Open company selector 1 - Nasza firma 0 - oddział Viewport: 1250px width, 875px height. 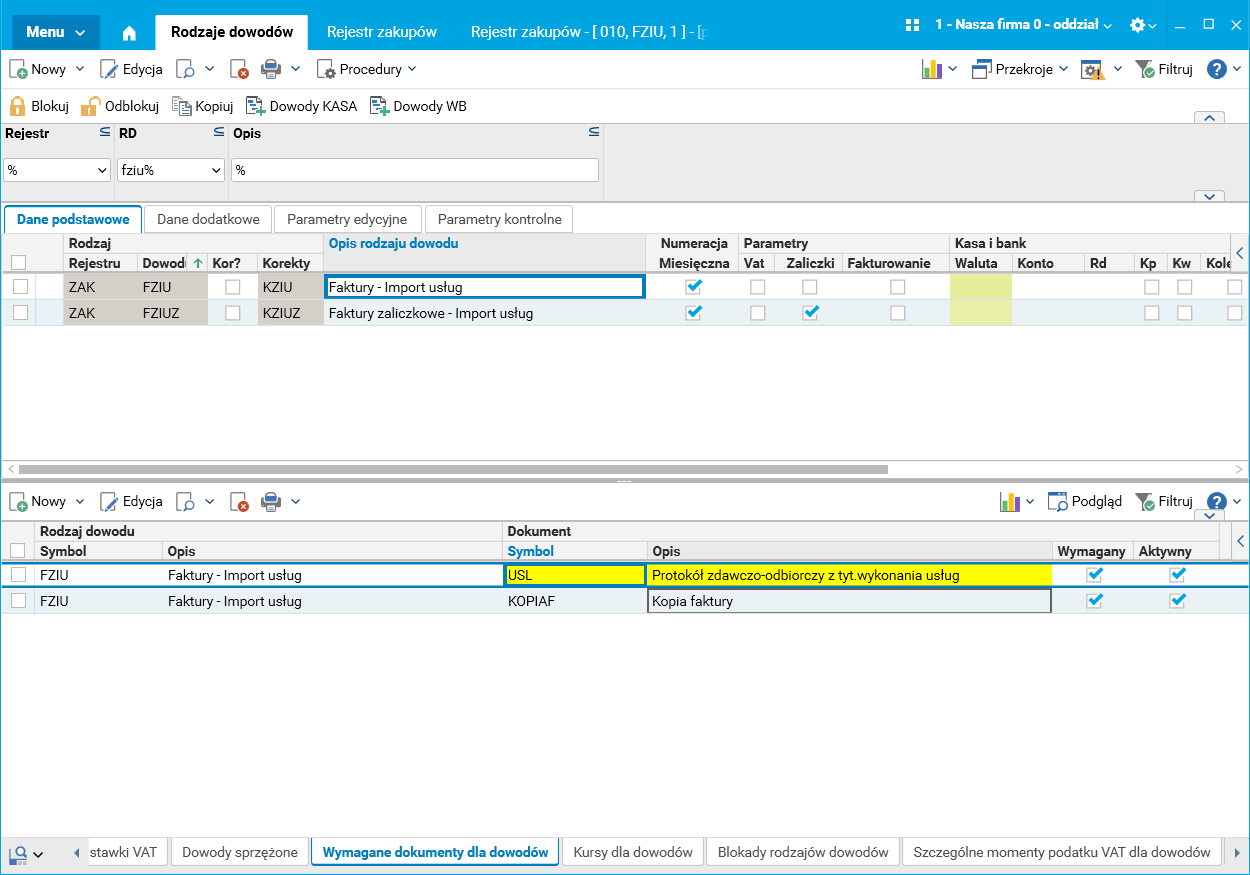click(x=1023, y=25)
